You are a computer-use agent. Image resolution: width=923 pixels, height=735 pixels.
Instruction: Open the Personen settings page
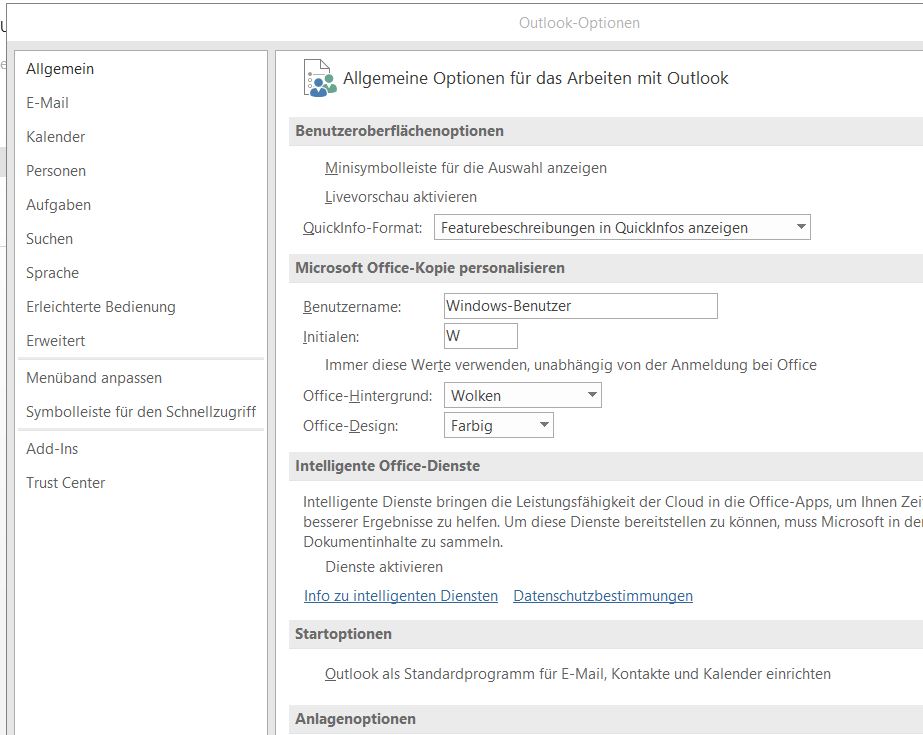click(56, 171)
